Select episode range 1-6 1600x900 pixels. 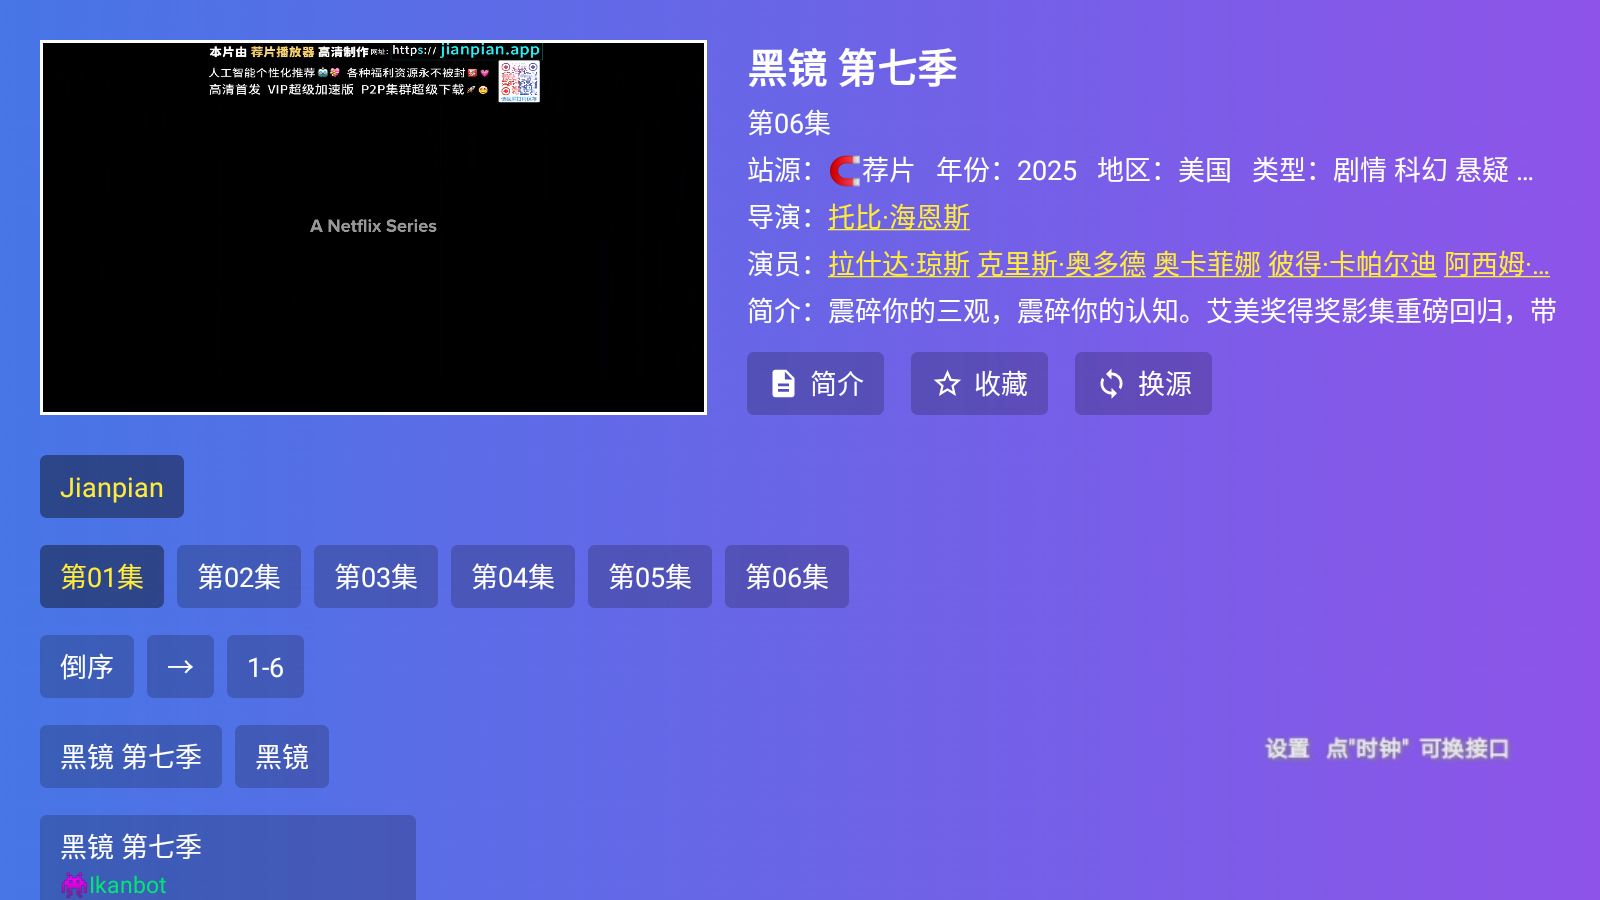[265, 667]
